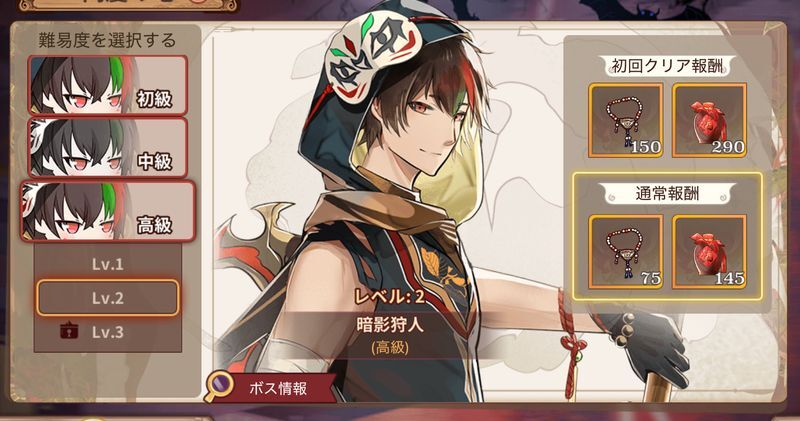The height and width of the screenshot is (421, 800).
Task: Tap the normal reward bead necklace 75
Action: click(626, 252)
